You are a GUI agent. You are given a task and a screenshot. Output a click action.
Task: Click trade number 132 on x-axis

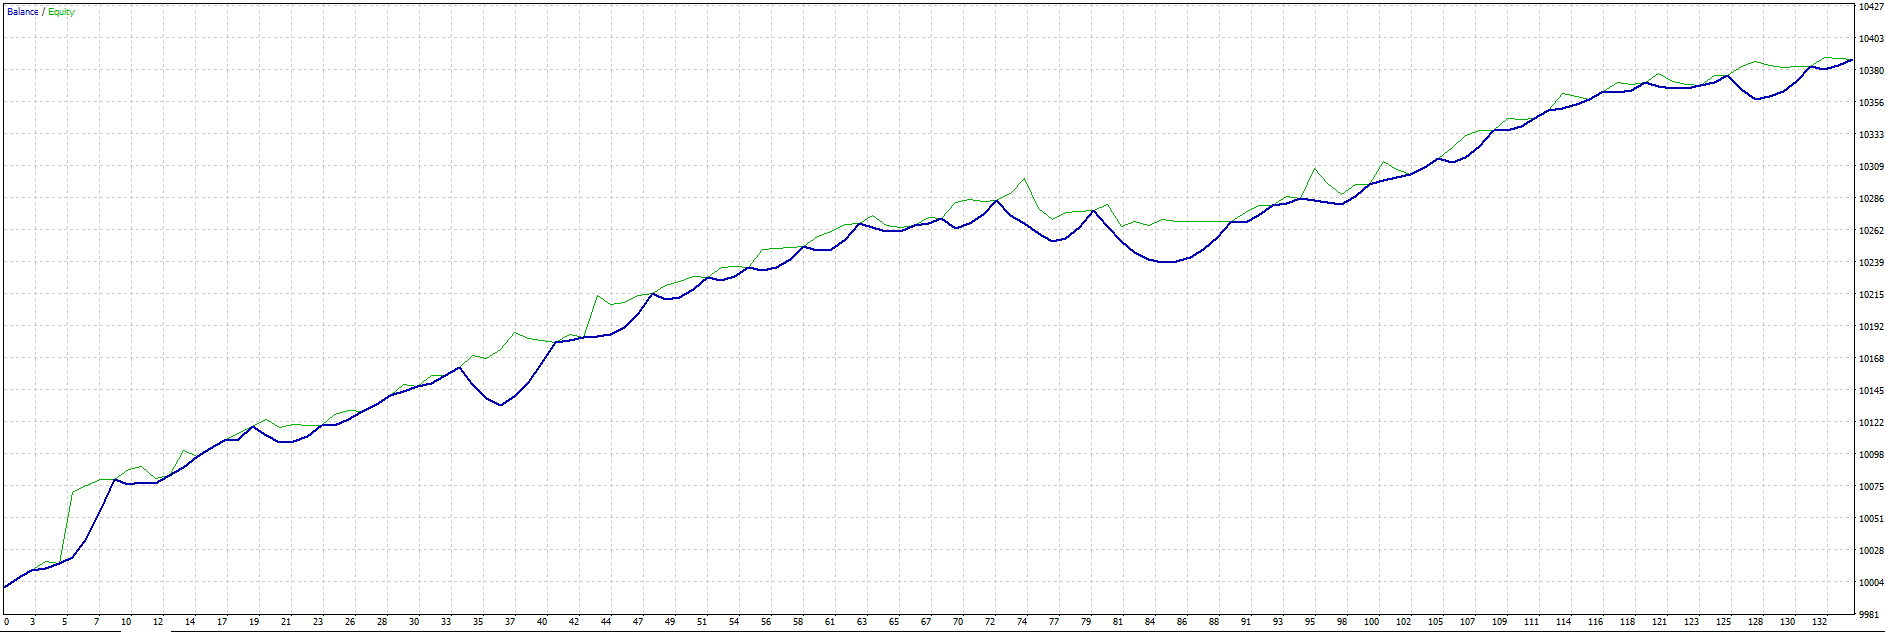(x=1820, y=622)
